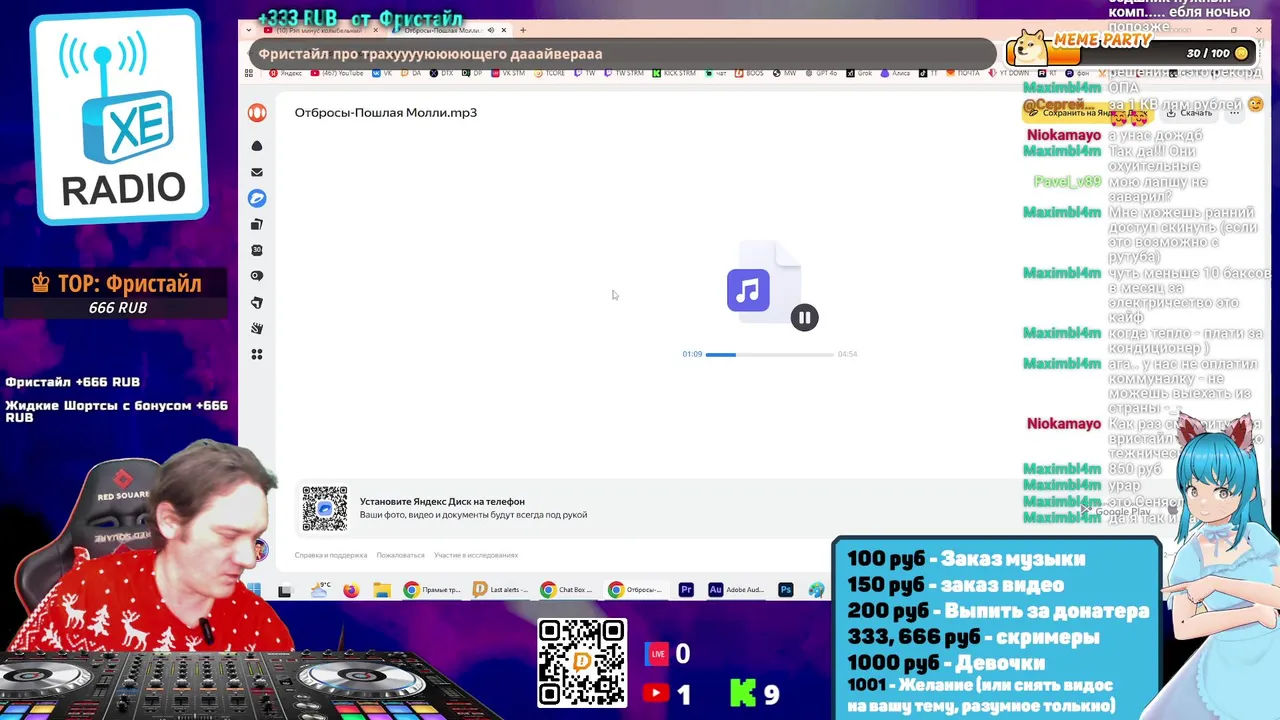Image resolution: width=1280 pixels, height=720 pixels.
Task: Open the weather widget showing 9°C
Action: (321, 590)
